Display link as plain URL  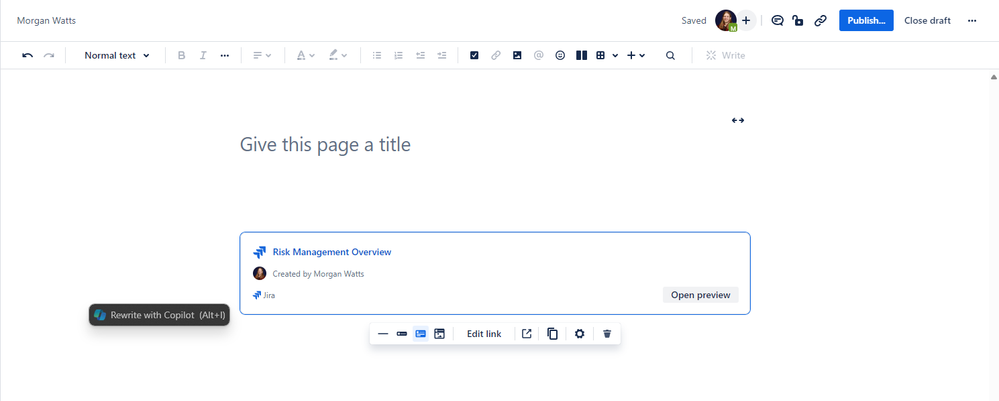[x=383, y=334]
